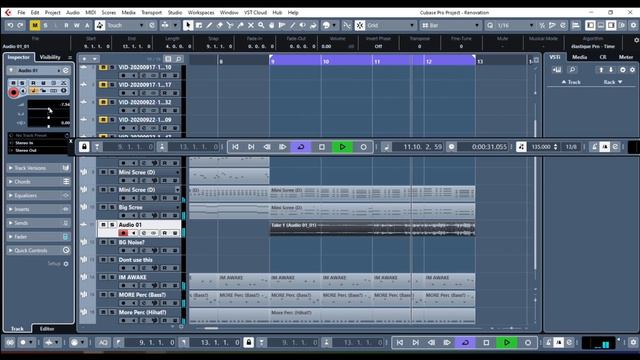This screenshot has height=360, width=640.
Task: Click the Undo arrow in the toolbar
Action: tap(10, 25)
